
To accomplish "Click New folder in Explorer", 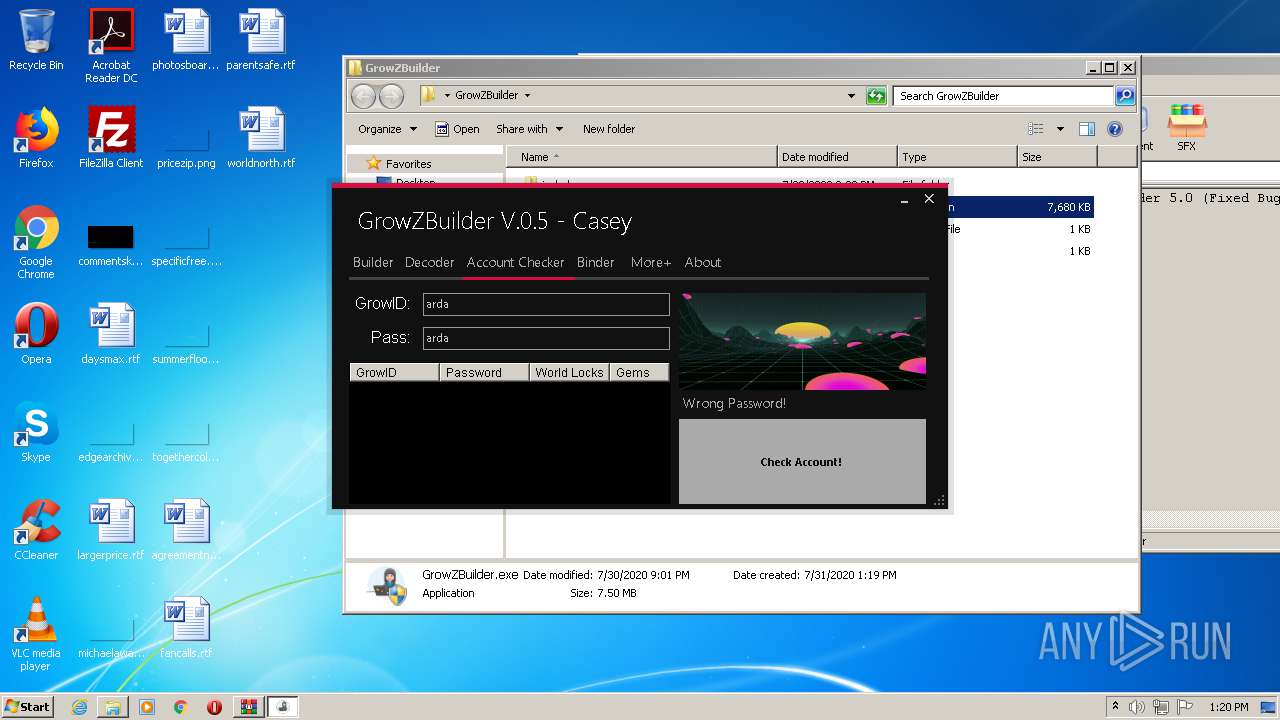I will coord(609,129).
